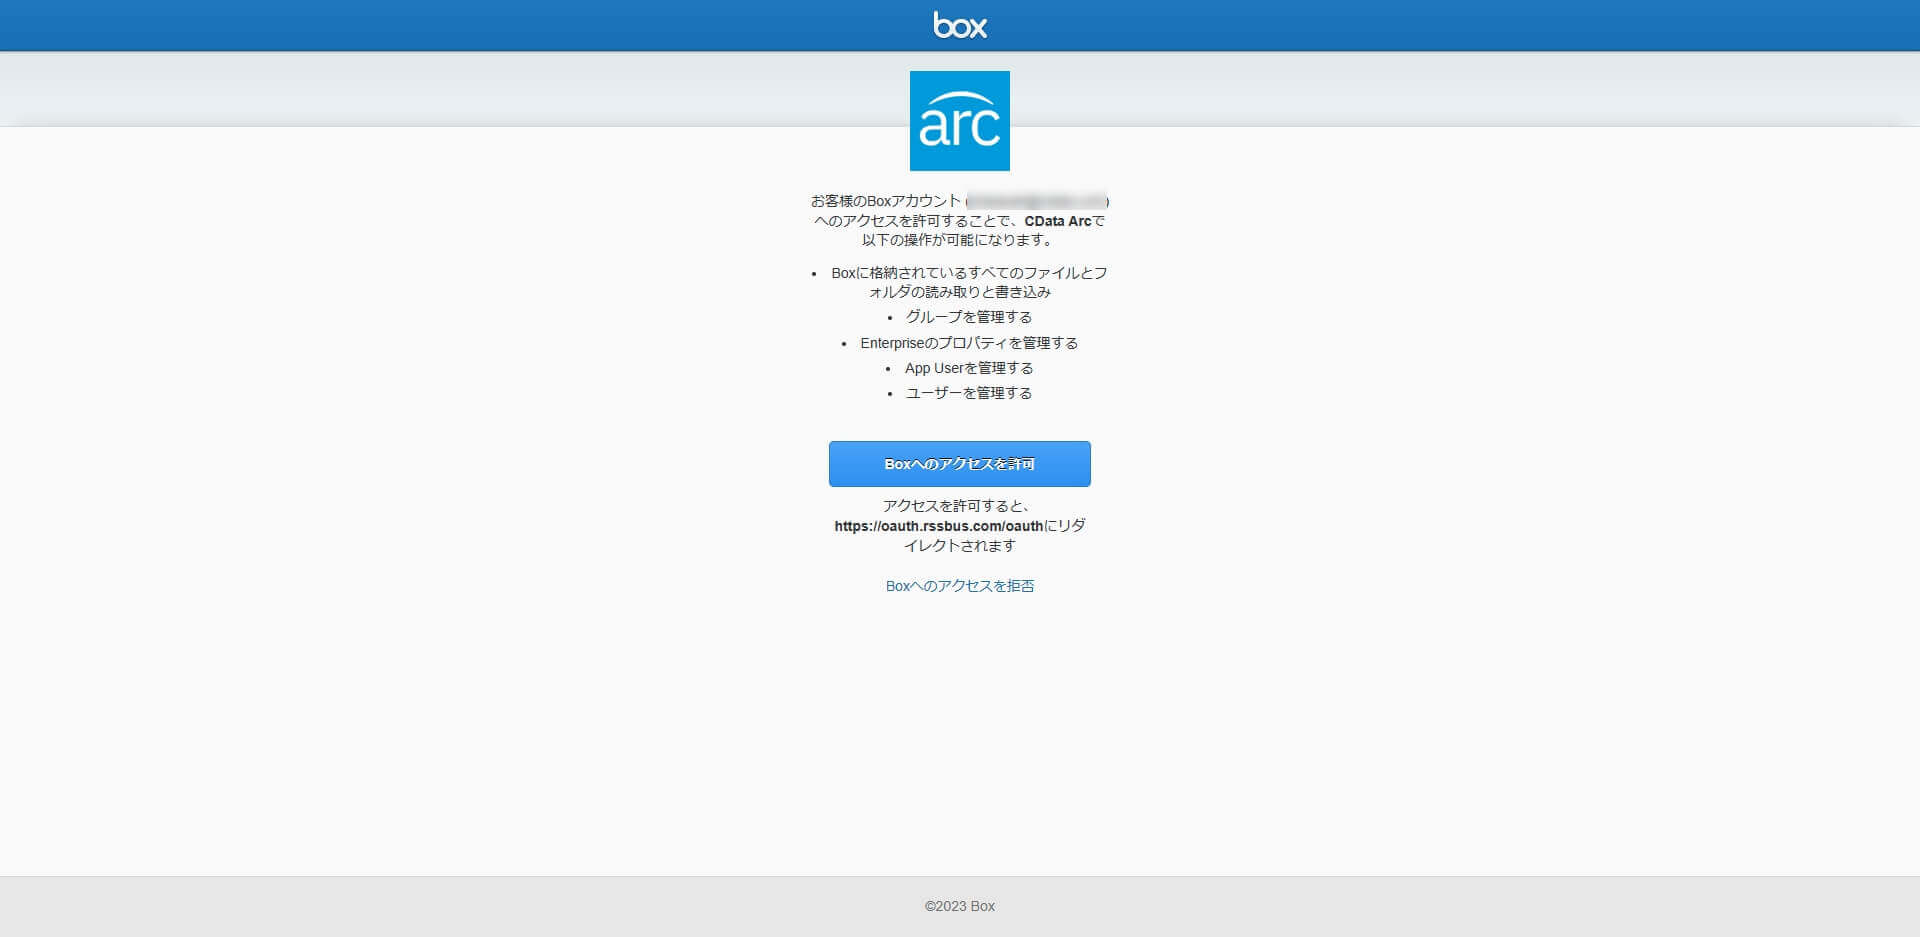The image size is (1920, 937).
Task: Click the グループを管理する permission item
Action: click(969, 317)
